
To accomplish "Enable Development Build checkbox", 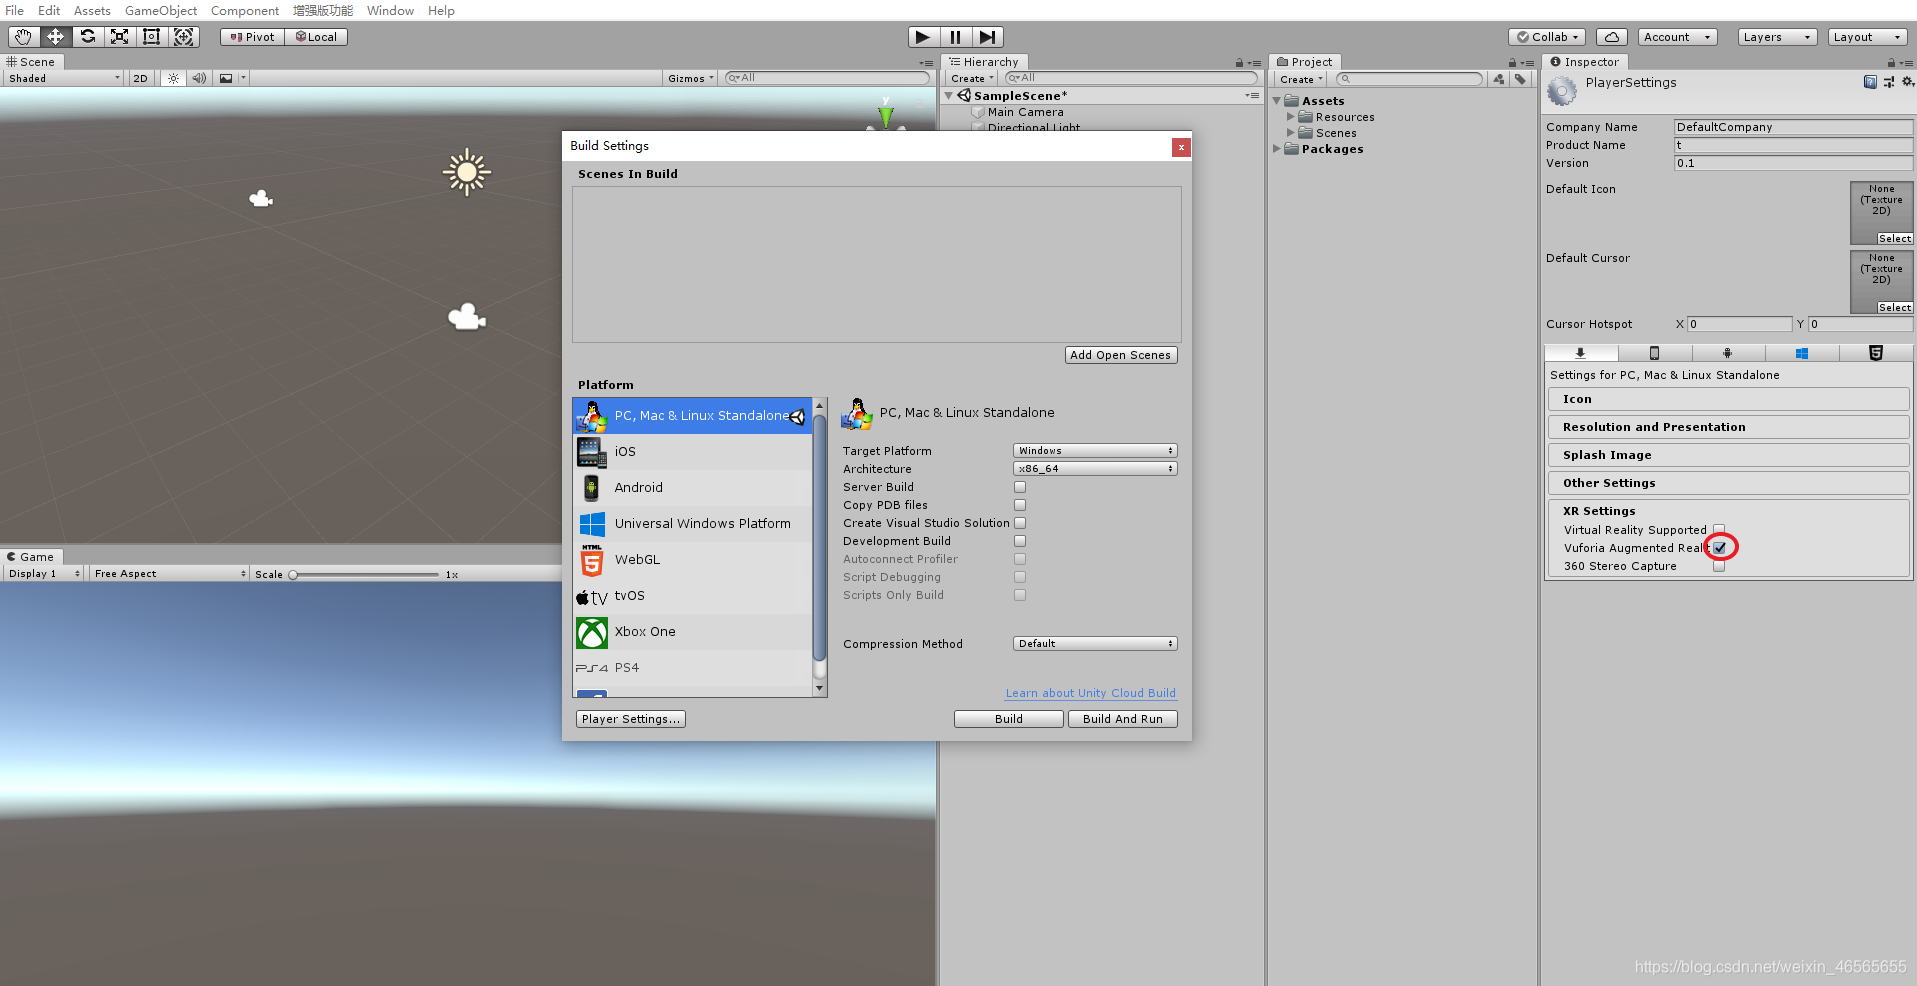I will pyautogui.click(x=1020, y=541).
